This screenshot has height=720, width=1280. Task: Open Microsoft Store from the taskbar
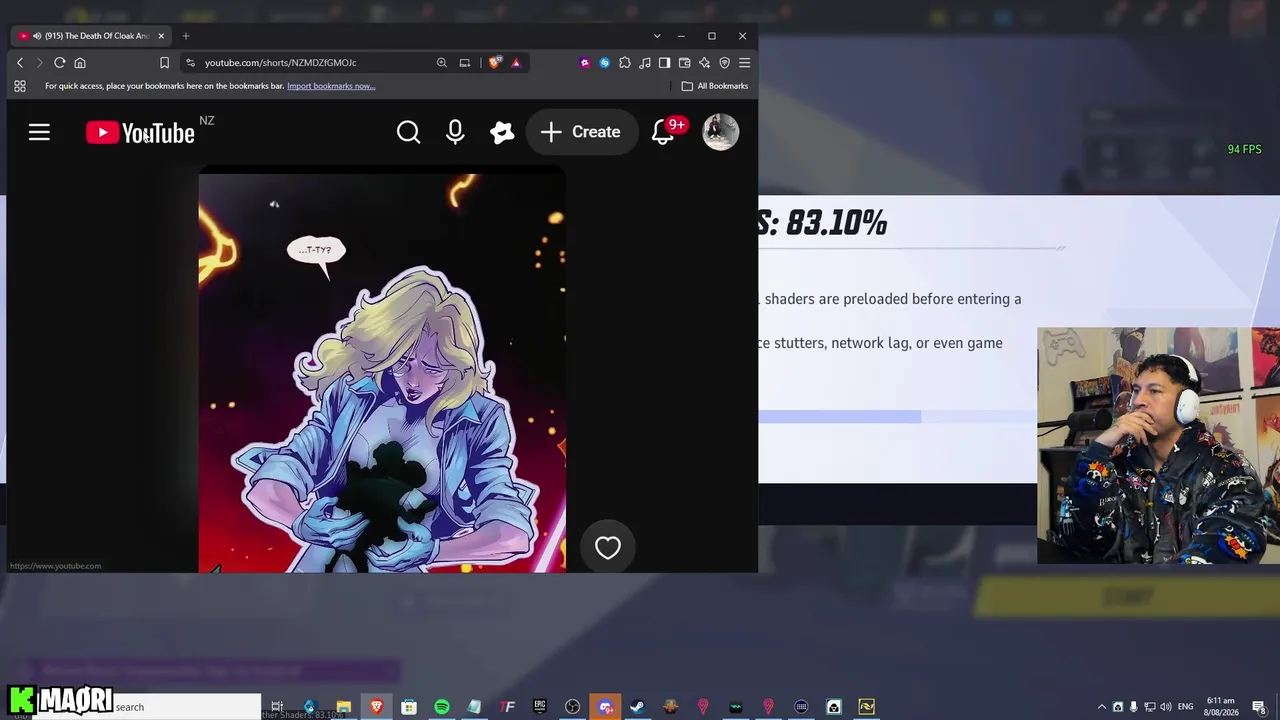click(x=409, y=707)
